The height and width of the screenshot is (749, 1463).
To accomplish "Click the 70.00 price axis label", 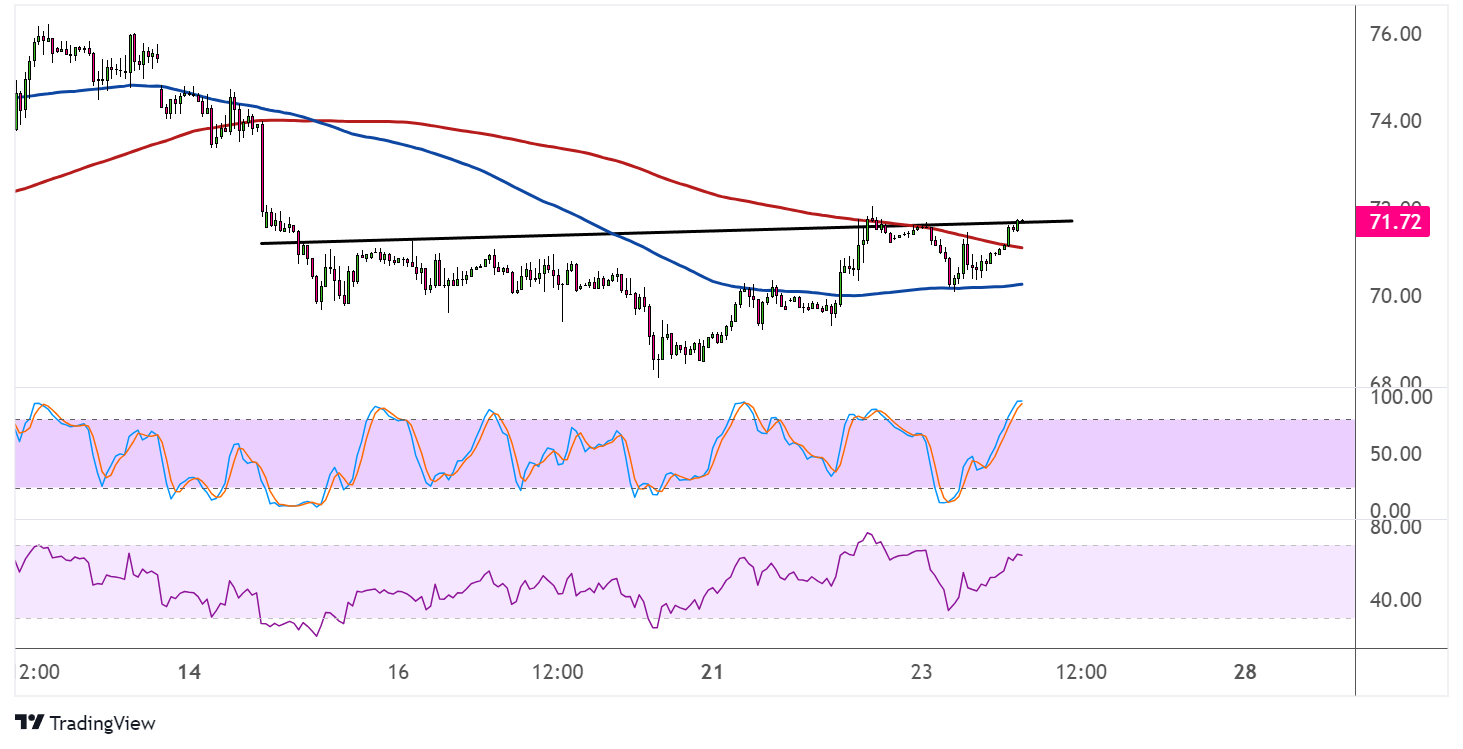I will click(x=1396, y=296).
